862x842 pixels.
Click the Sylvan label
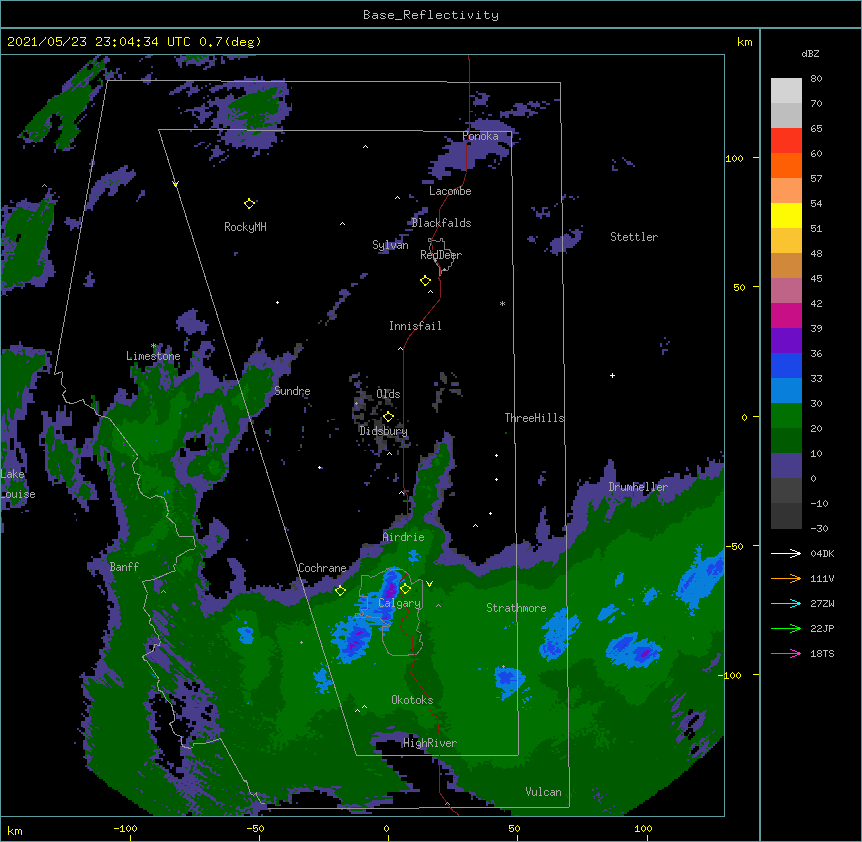(x=390, y=245)
